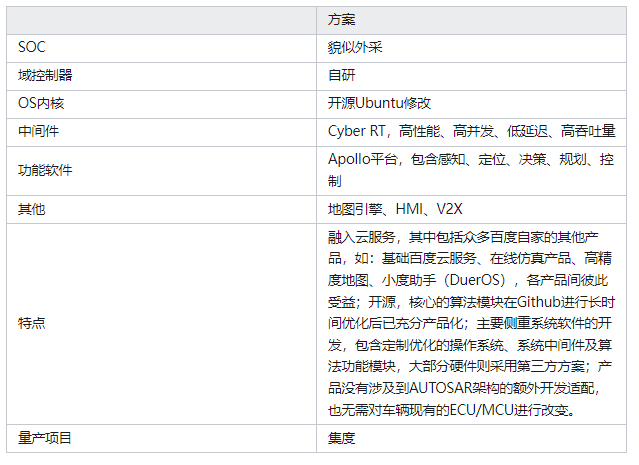The width and height of the screenshot is (639, 465).
Task: Select the cell '集度'
Action: pyautogui.click(x=471, y=439)
